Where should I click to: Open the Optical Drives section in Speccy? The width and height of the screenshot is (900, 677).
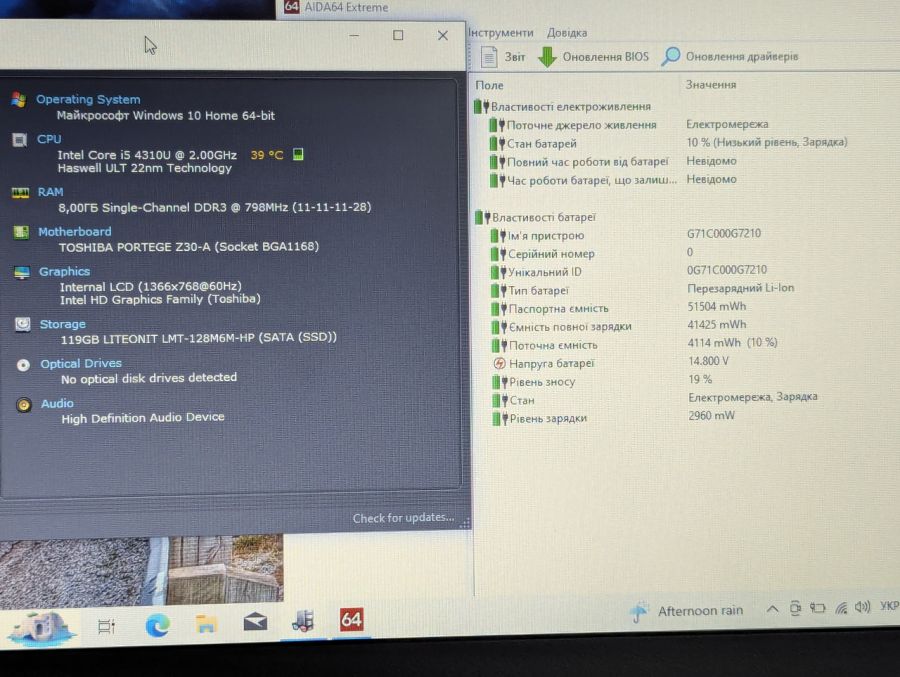pyautogui.click(x=81, y=363)
